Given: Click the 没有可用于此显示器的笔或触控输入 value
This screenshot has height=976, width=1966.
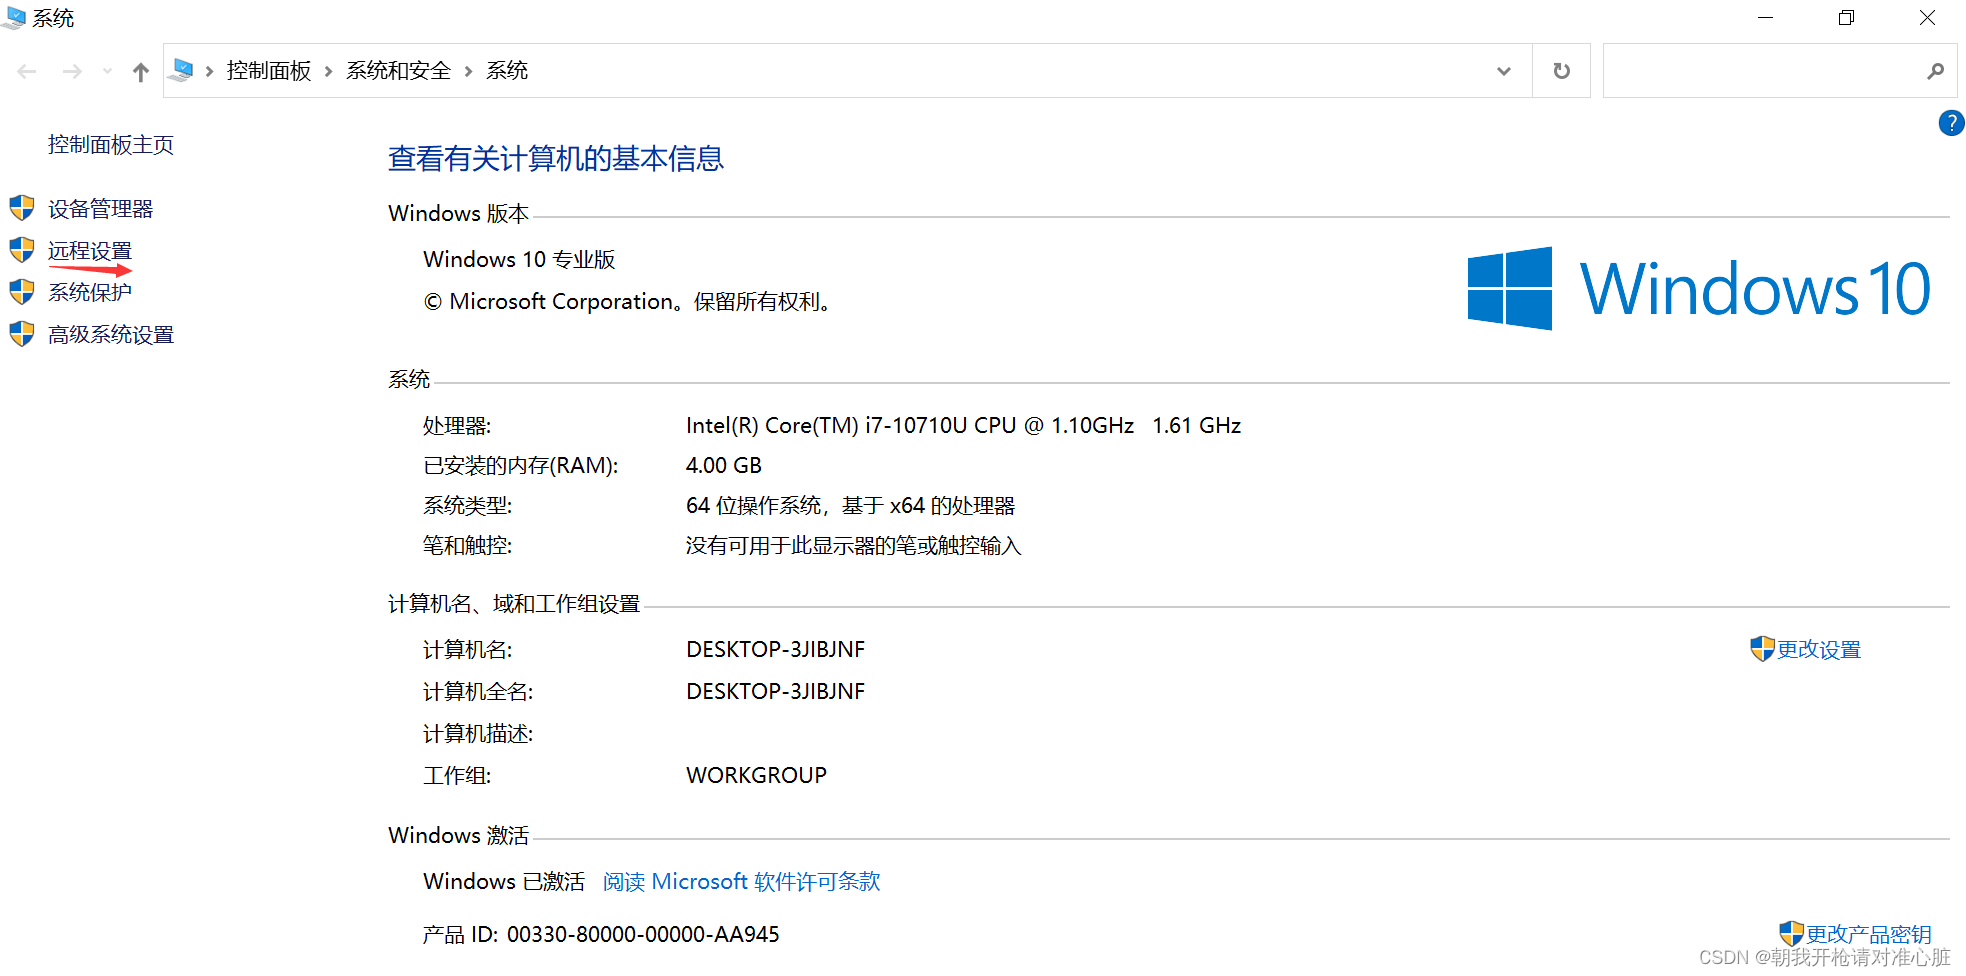Looking at the screenshot, I should (853, 546).
